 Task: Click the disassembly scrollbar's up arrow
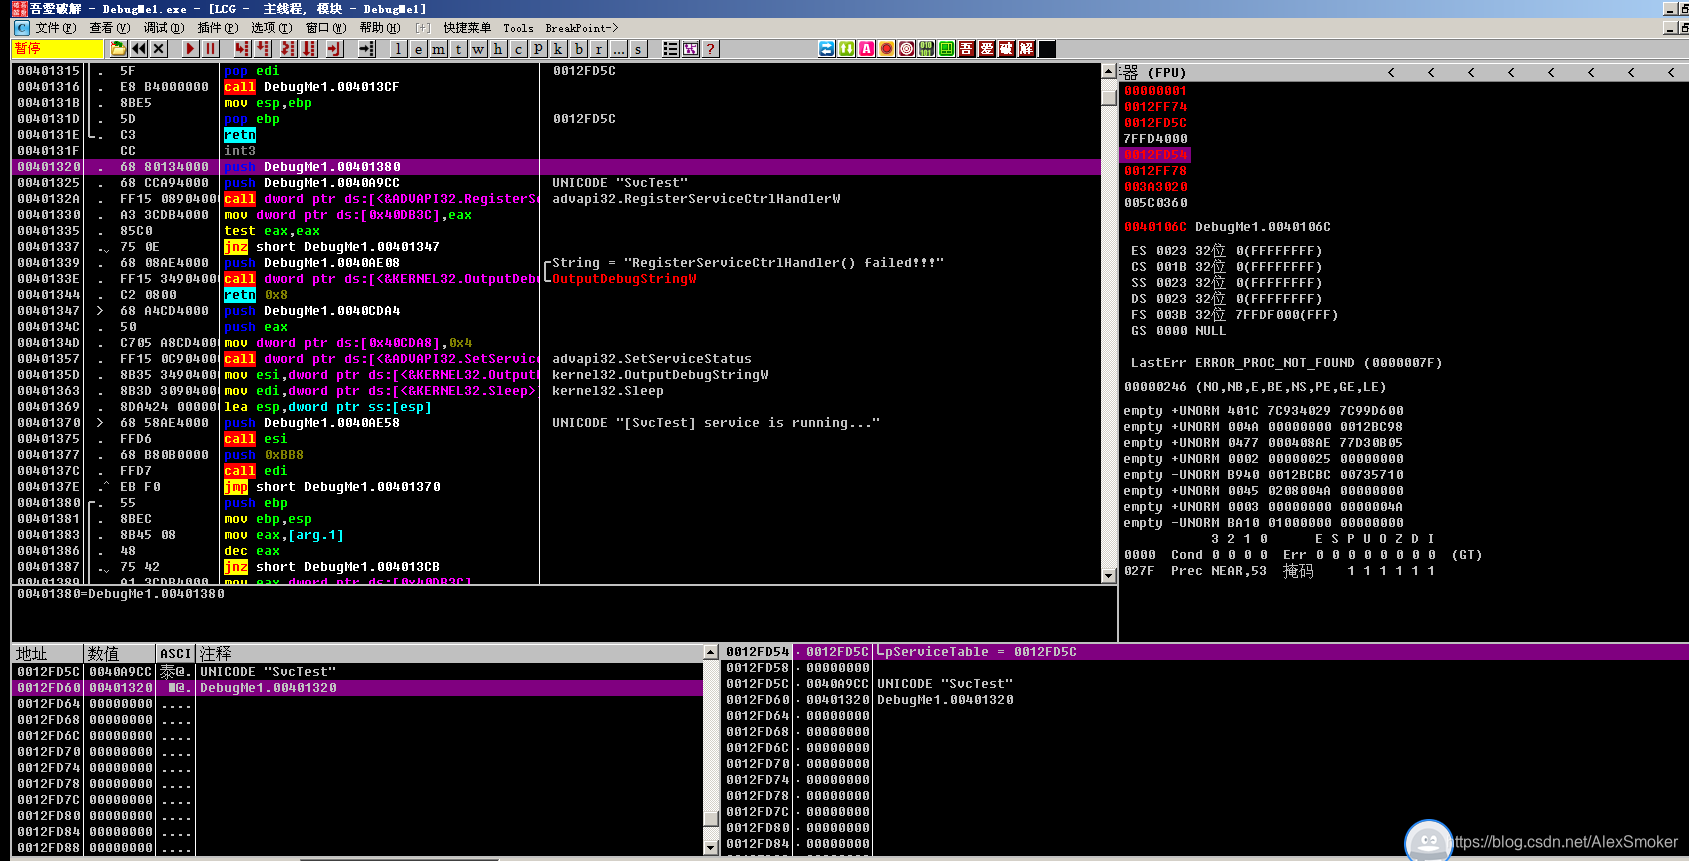(x=1108, y=71)
